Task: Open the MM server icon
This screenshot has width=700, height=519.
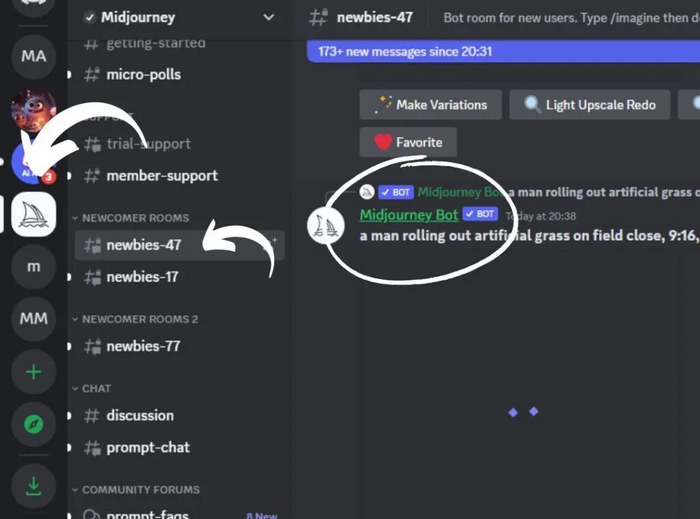Action: [x=33, y=319]
